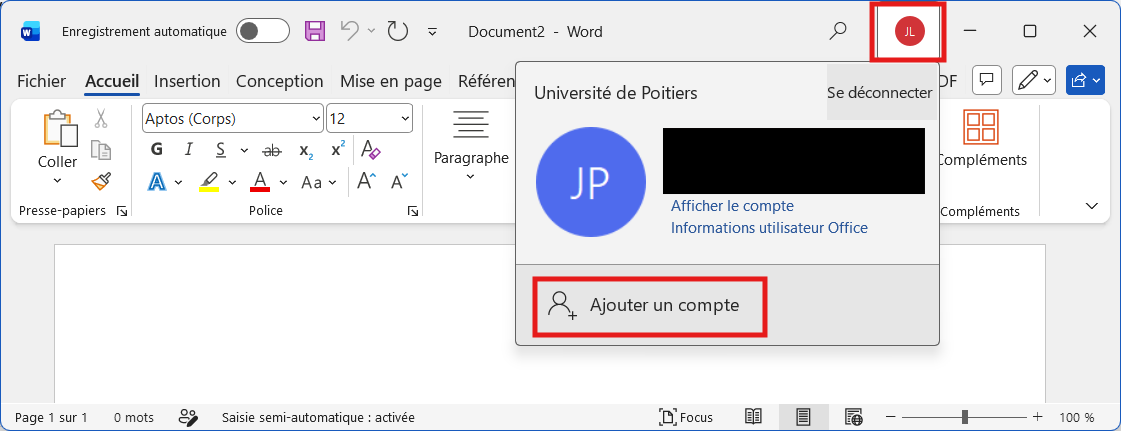The image size is (1121, 431).
Task: Click the blue text effects A icon
Action: click(157, 182)
